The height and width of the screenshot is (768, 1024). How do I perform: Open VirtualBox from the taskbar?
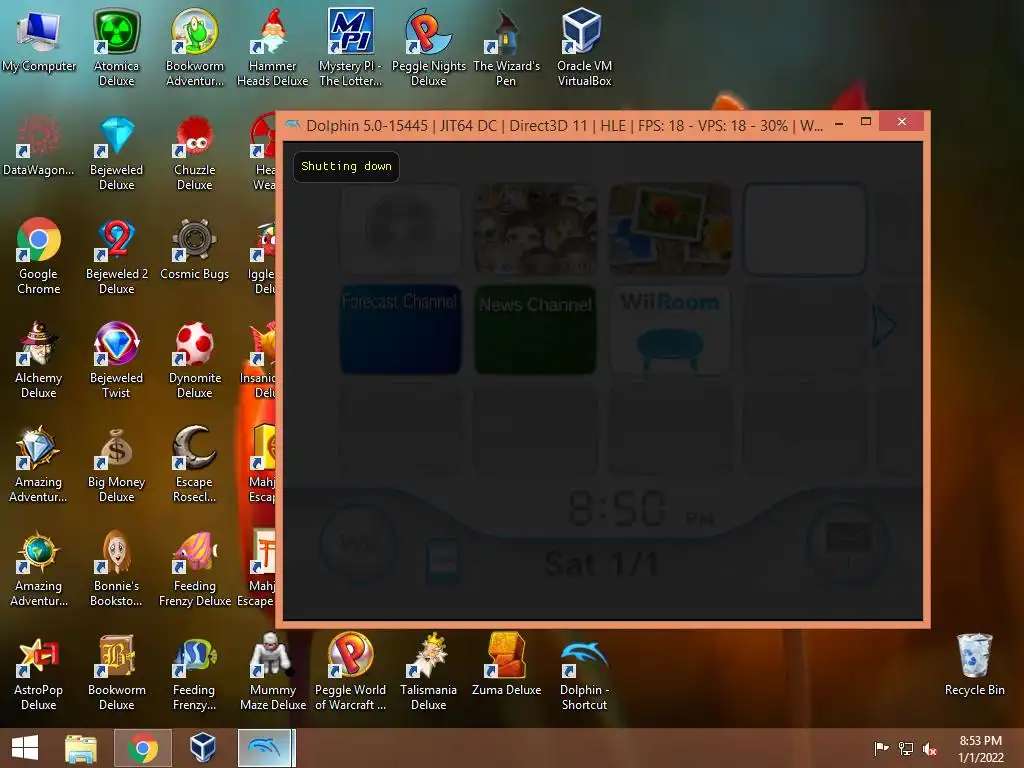[x=202, y=748]
